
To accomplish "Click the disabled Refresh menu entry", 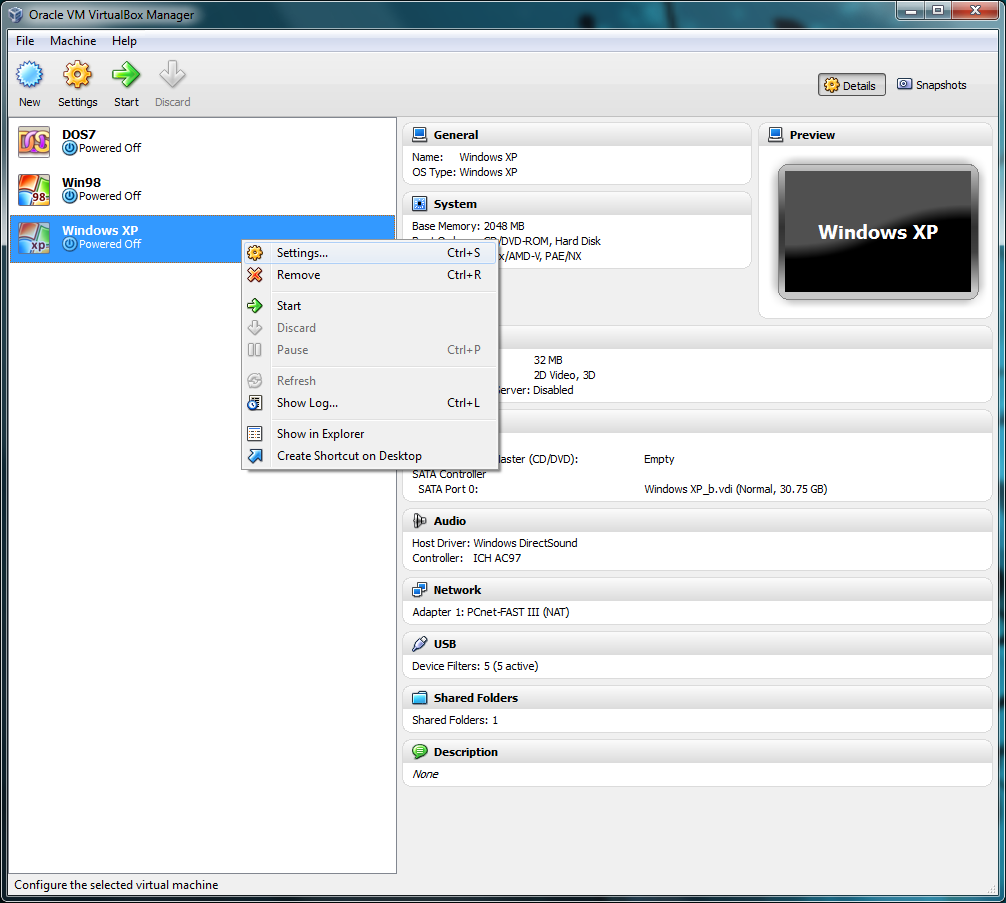I will [370, 381].
